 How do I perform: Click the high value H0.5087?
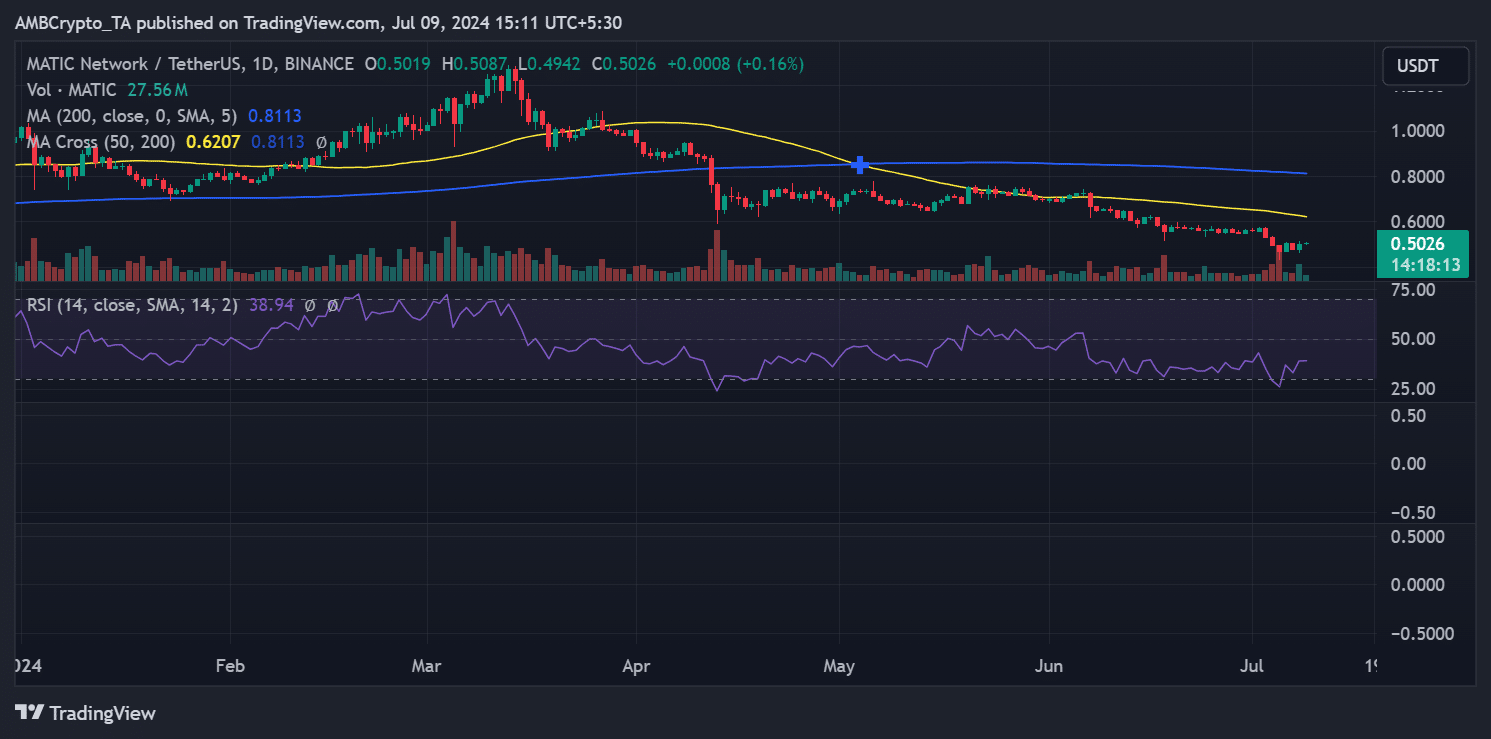pyautogui.click(x=475, y=64)
